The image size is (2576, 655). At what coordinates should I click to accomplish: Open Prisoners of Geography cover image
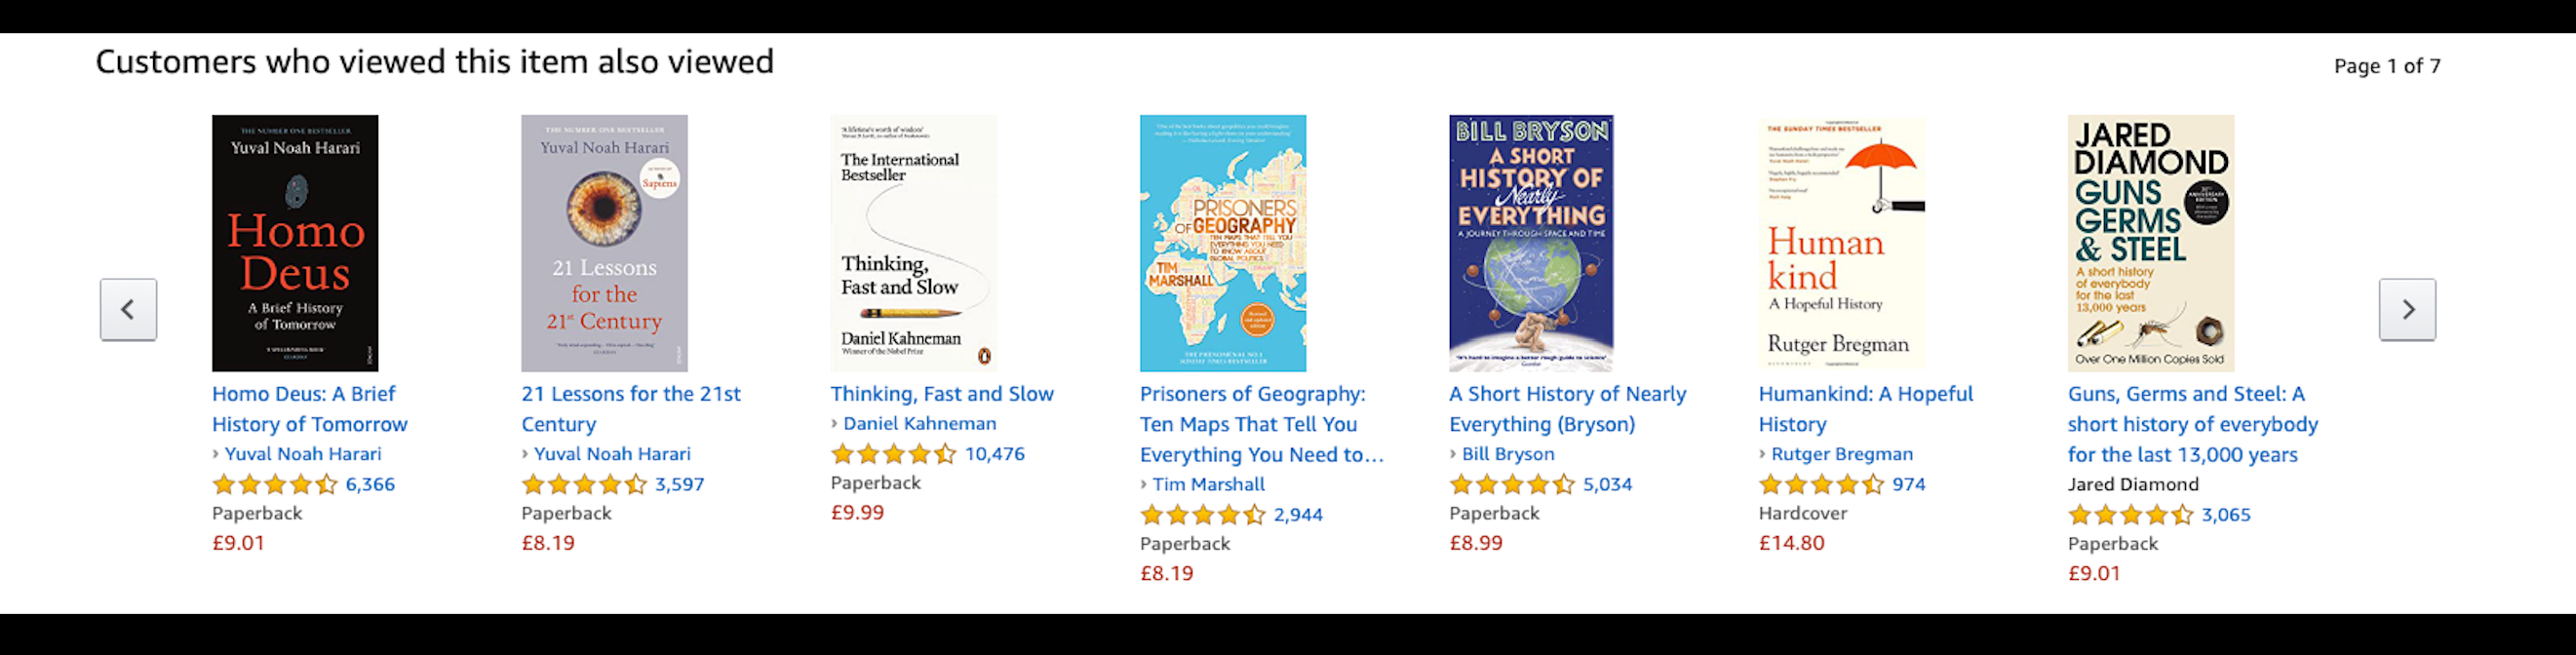click(1222, 243)
